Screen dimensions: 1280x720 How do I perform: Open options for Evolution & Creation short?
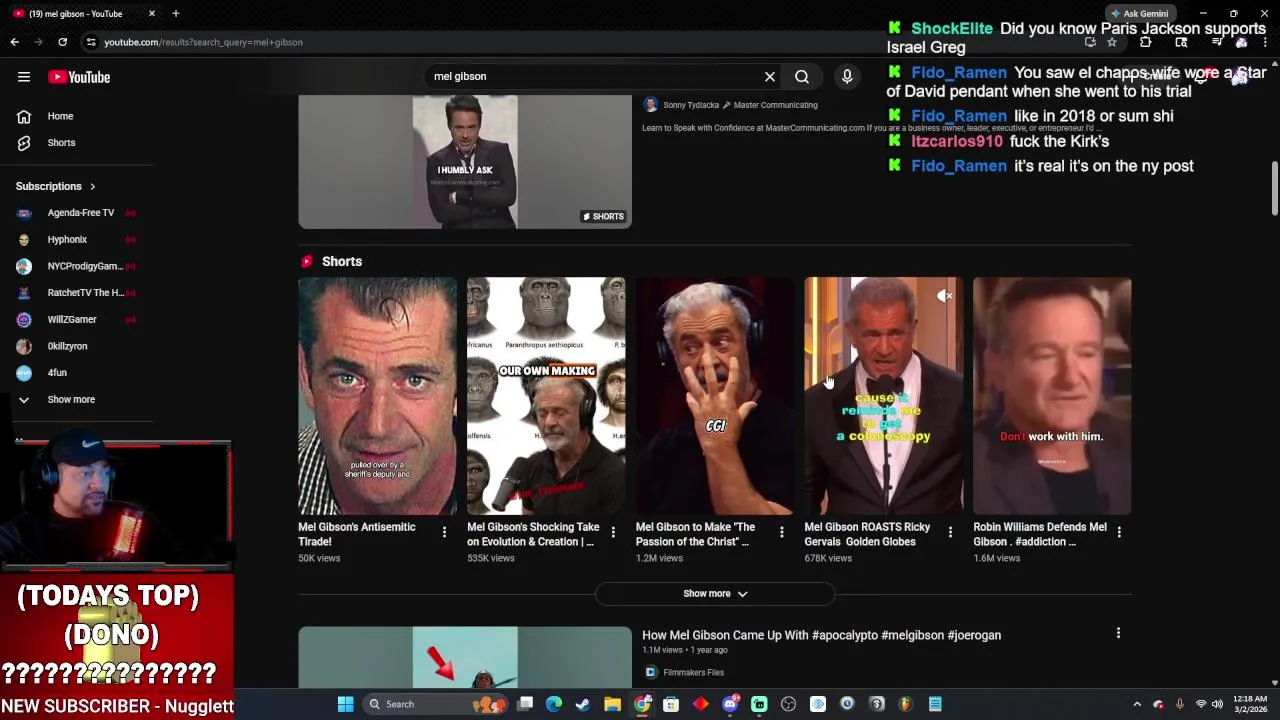tap(613, 532)
